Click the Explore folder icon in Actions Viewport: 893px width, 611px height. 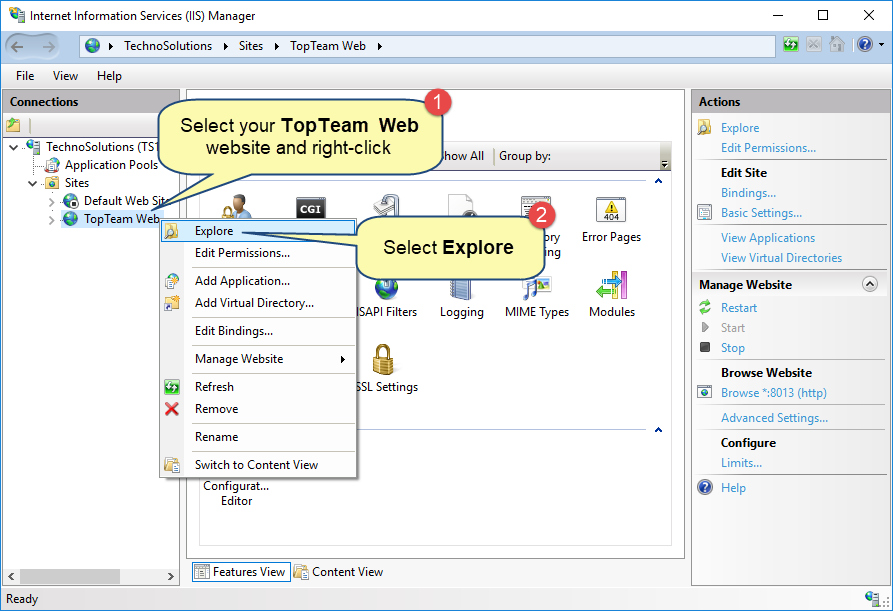click(x=704, y=128)
